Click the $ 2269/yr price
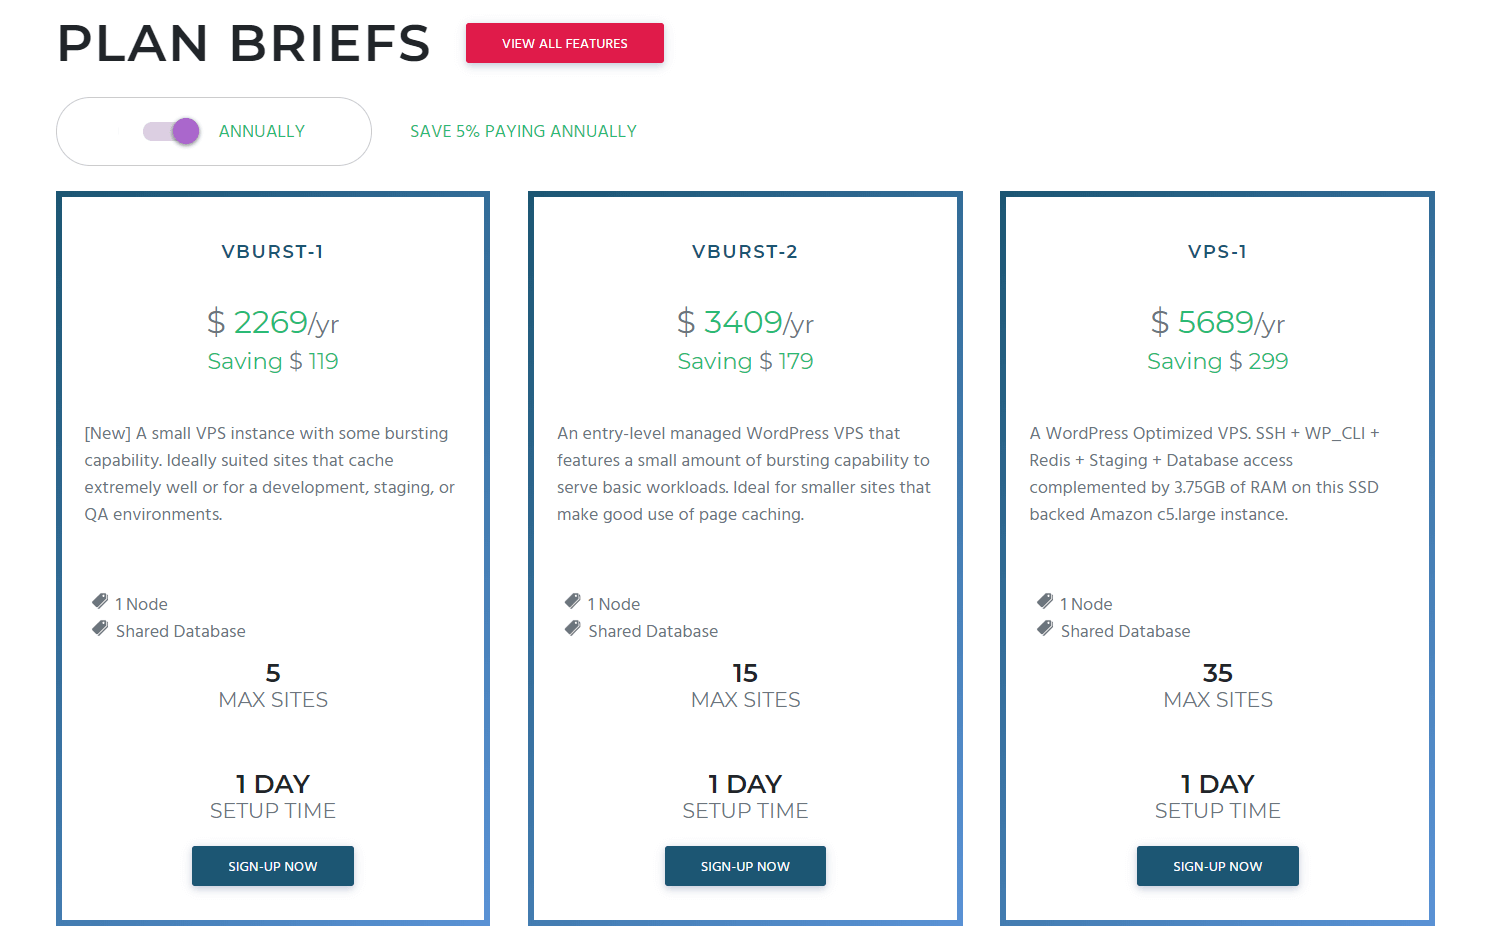Screen dimensions: 1491x933 (273, 322)
